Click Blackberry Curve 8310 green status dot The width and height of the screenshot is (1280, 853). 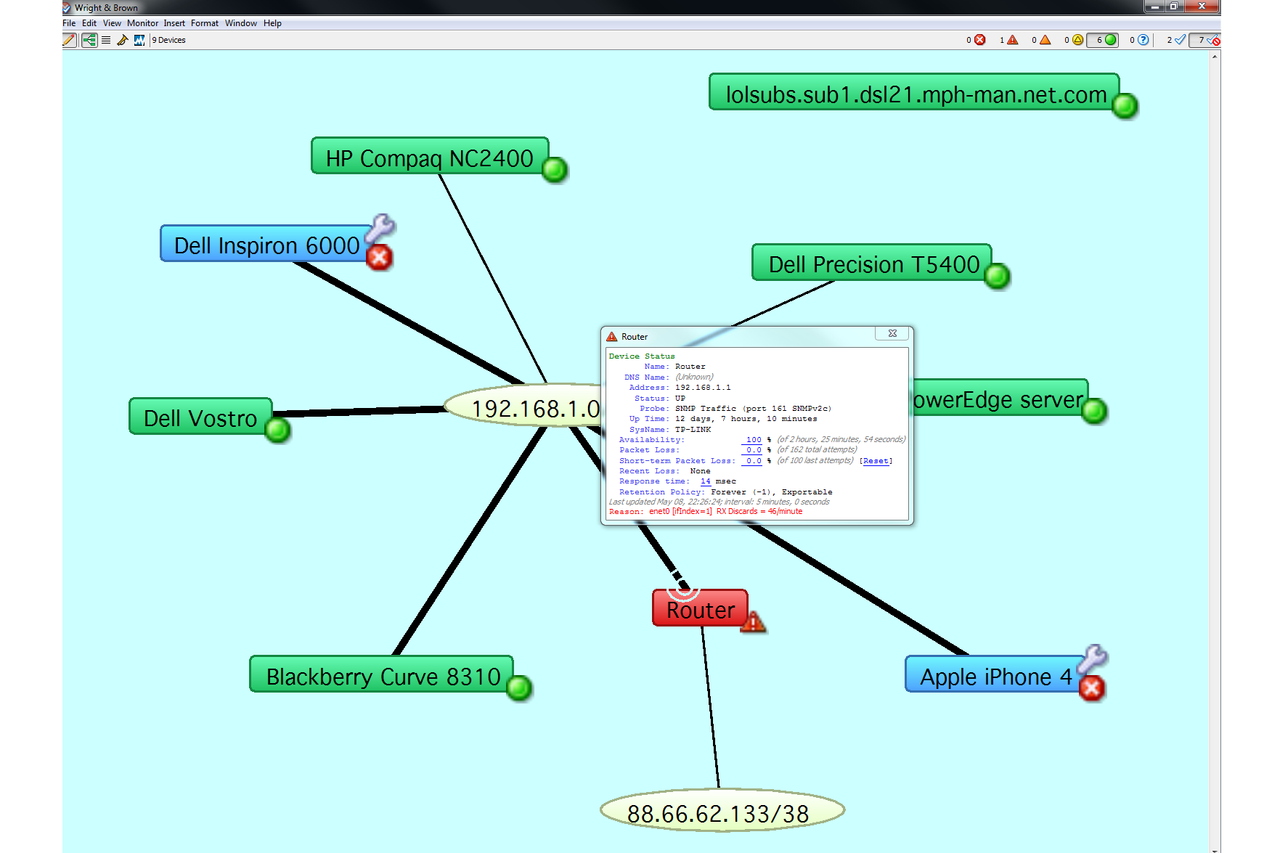pos(518,688)
